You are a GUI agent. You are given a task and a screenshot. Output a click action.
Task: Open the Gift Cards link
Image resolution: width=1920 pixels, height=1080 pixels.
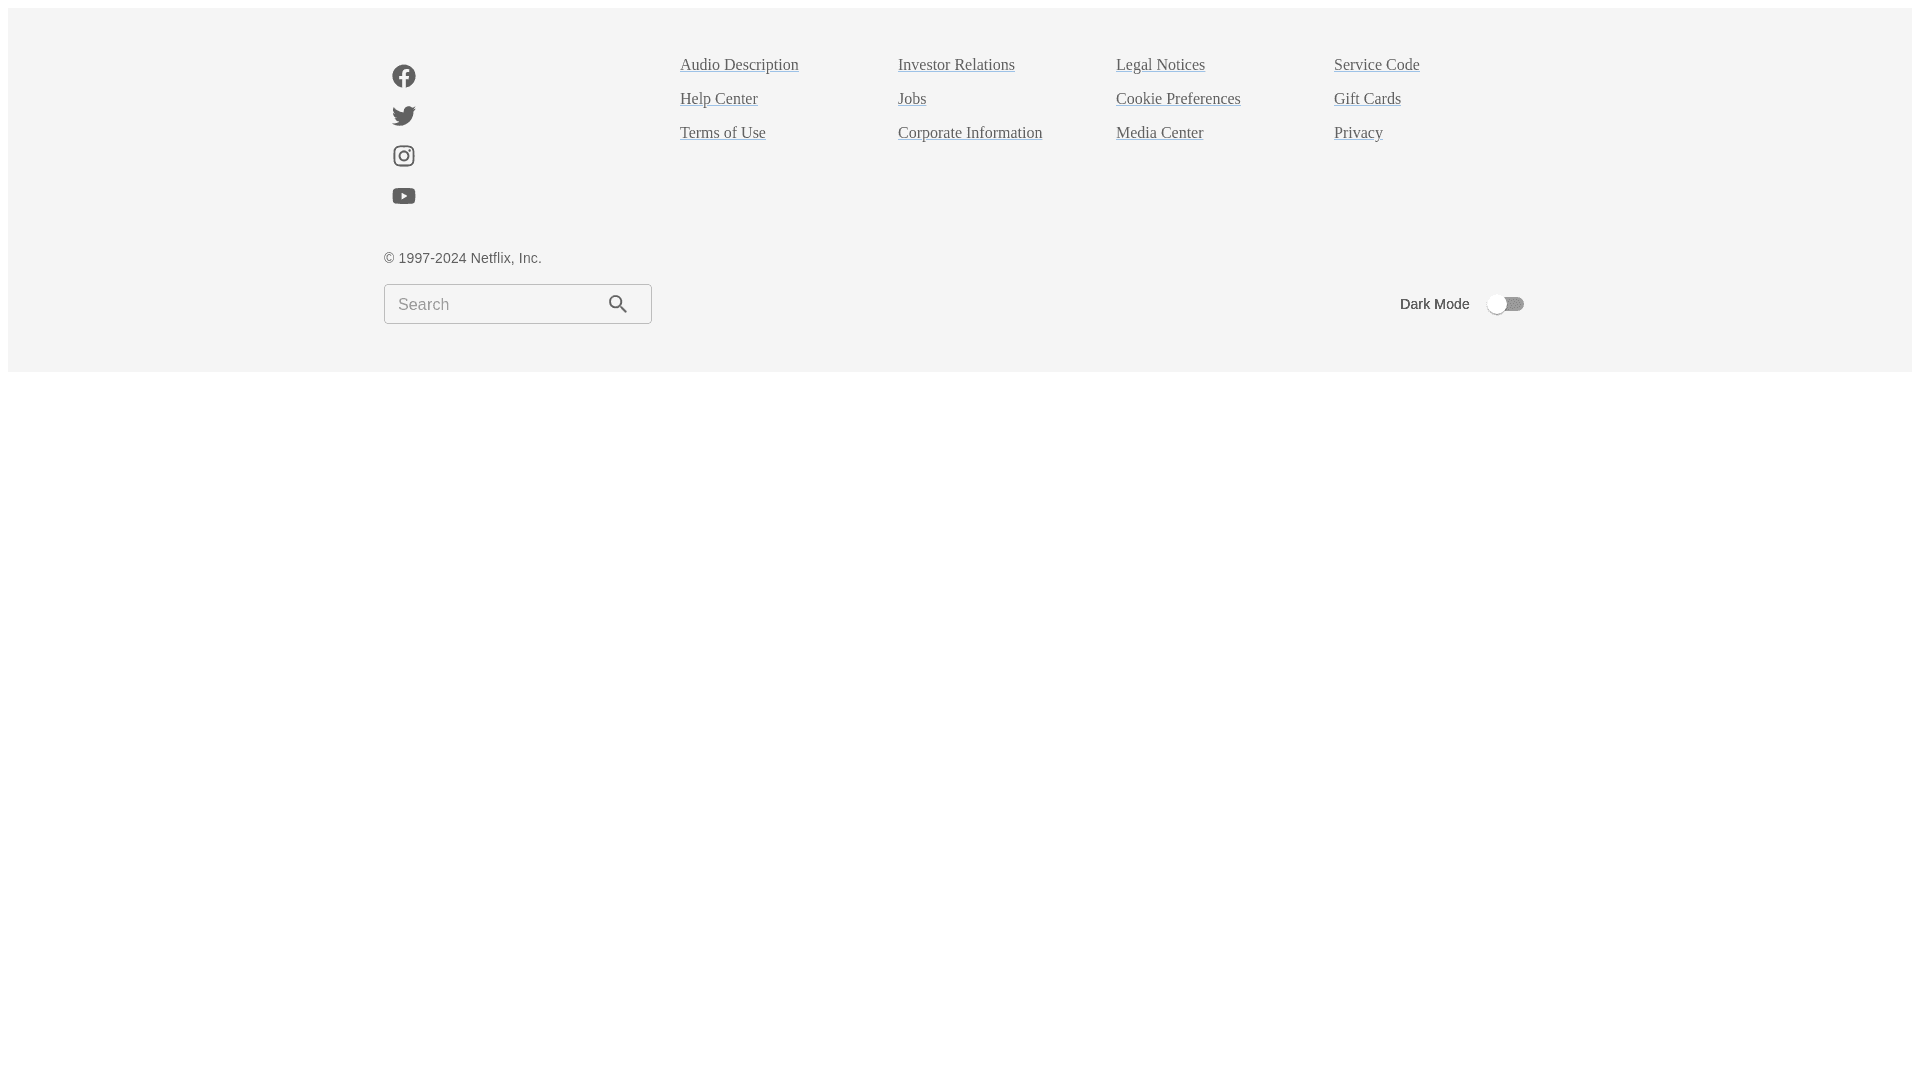click(1366, 99)
